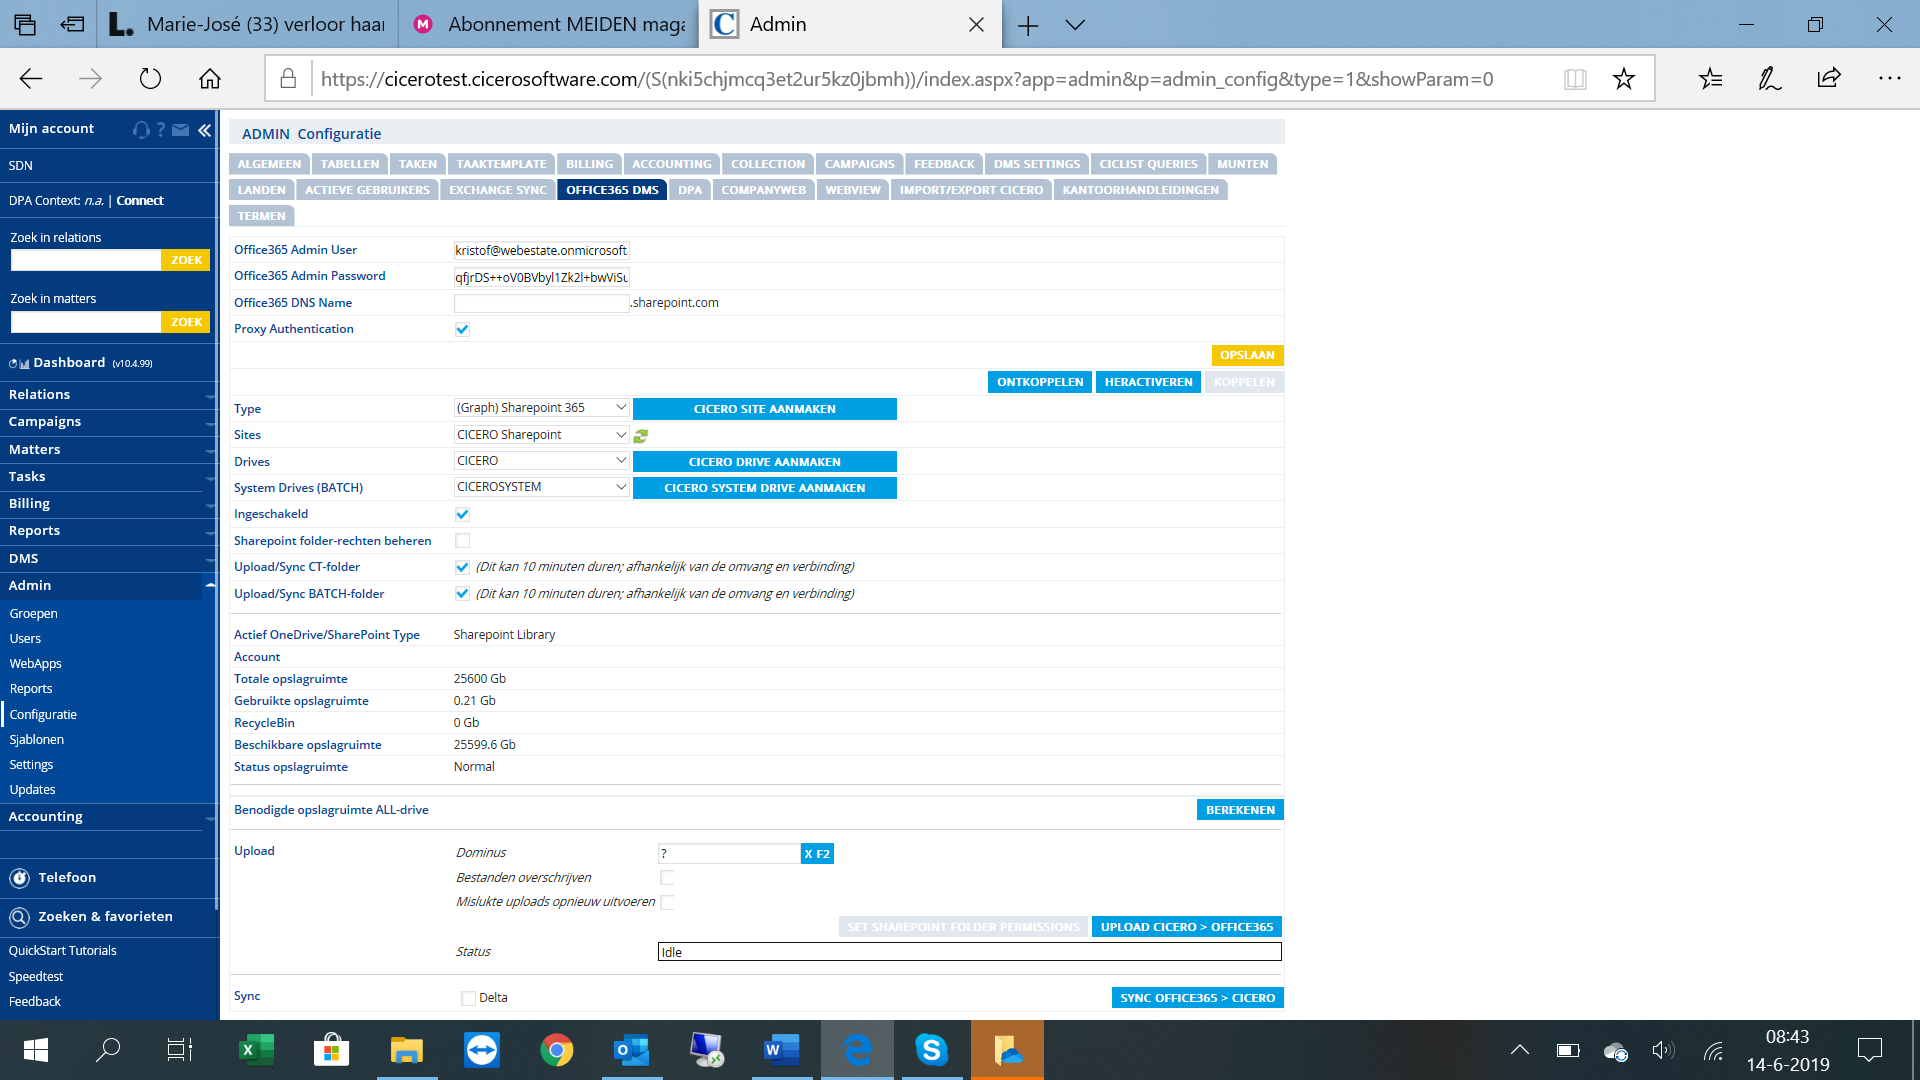Open TeamViewer from the taskbar

click(482, 1050)
